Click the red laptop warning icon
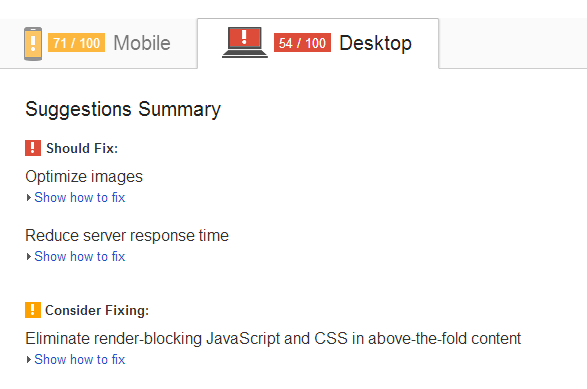 tap(245, 42)
